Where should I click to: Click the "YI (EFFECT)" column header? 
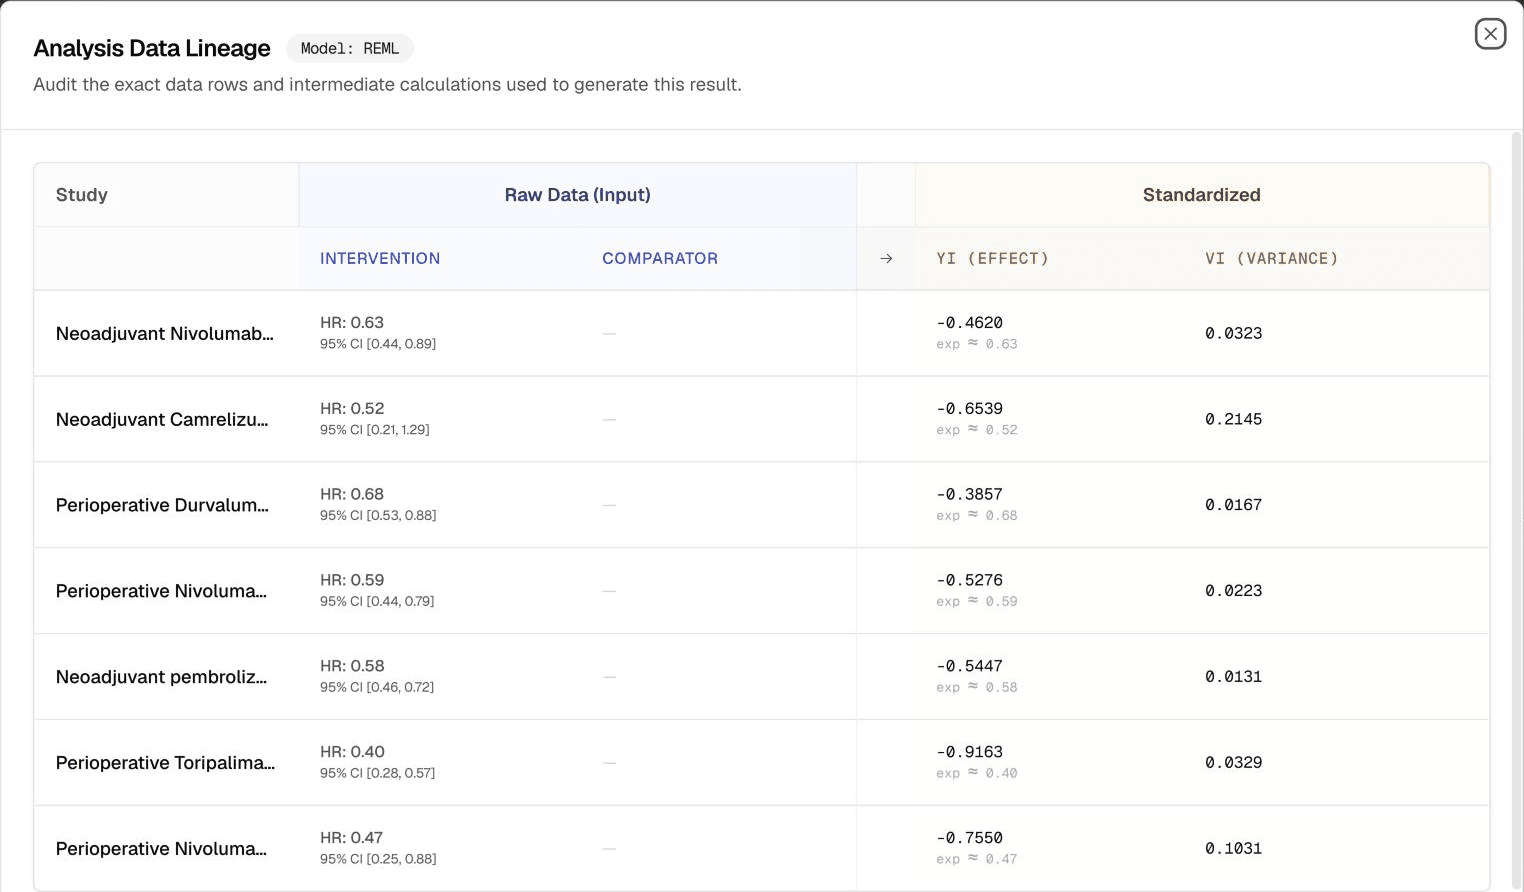(993, 258)
